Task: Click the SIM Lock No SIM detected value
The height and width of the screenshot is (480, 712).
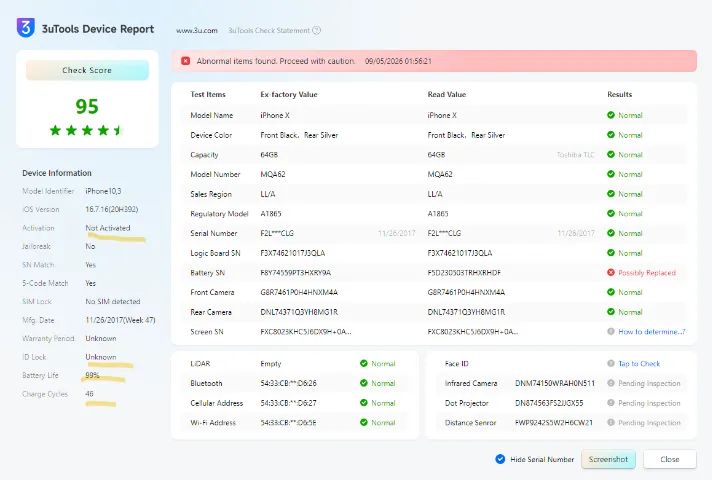Action: pos(113,301)
